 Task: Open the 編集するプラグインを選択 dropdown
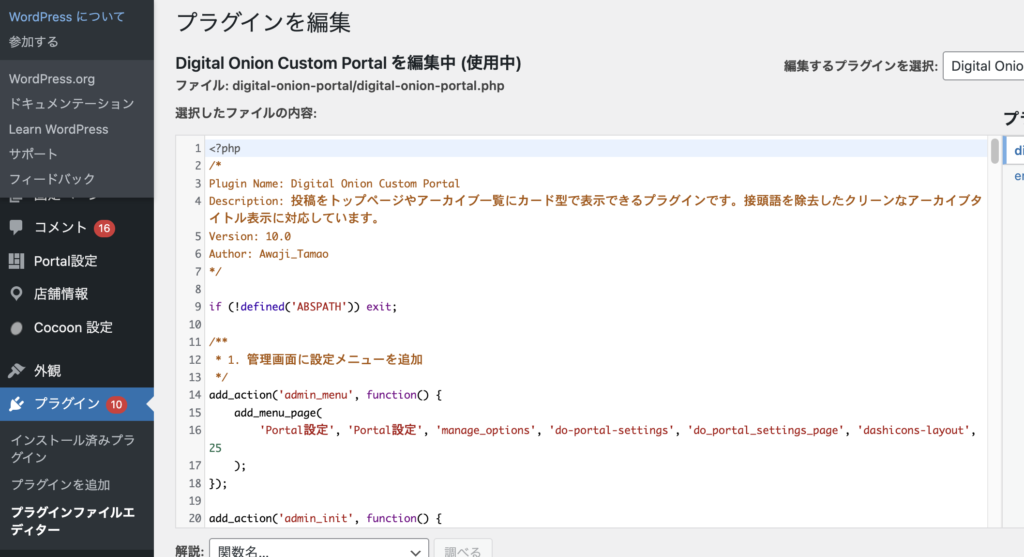click(x=982, y=66)
